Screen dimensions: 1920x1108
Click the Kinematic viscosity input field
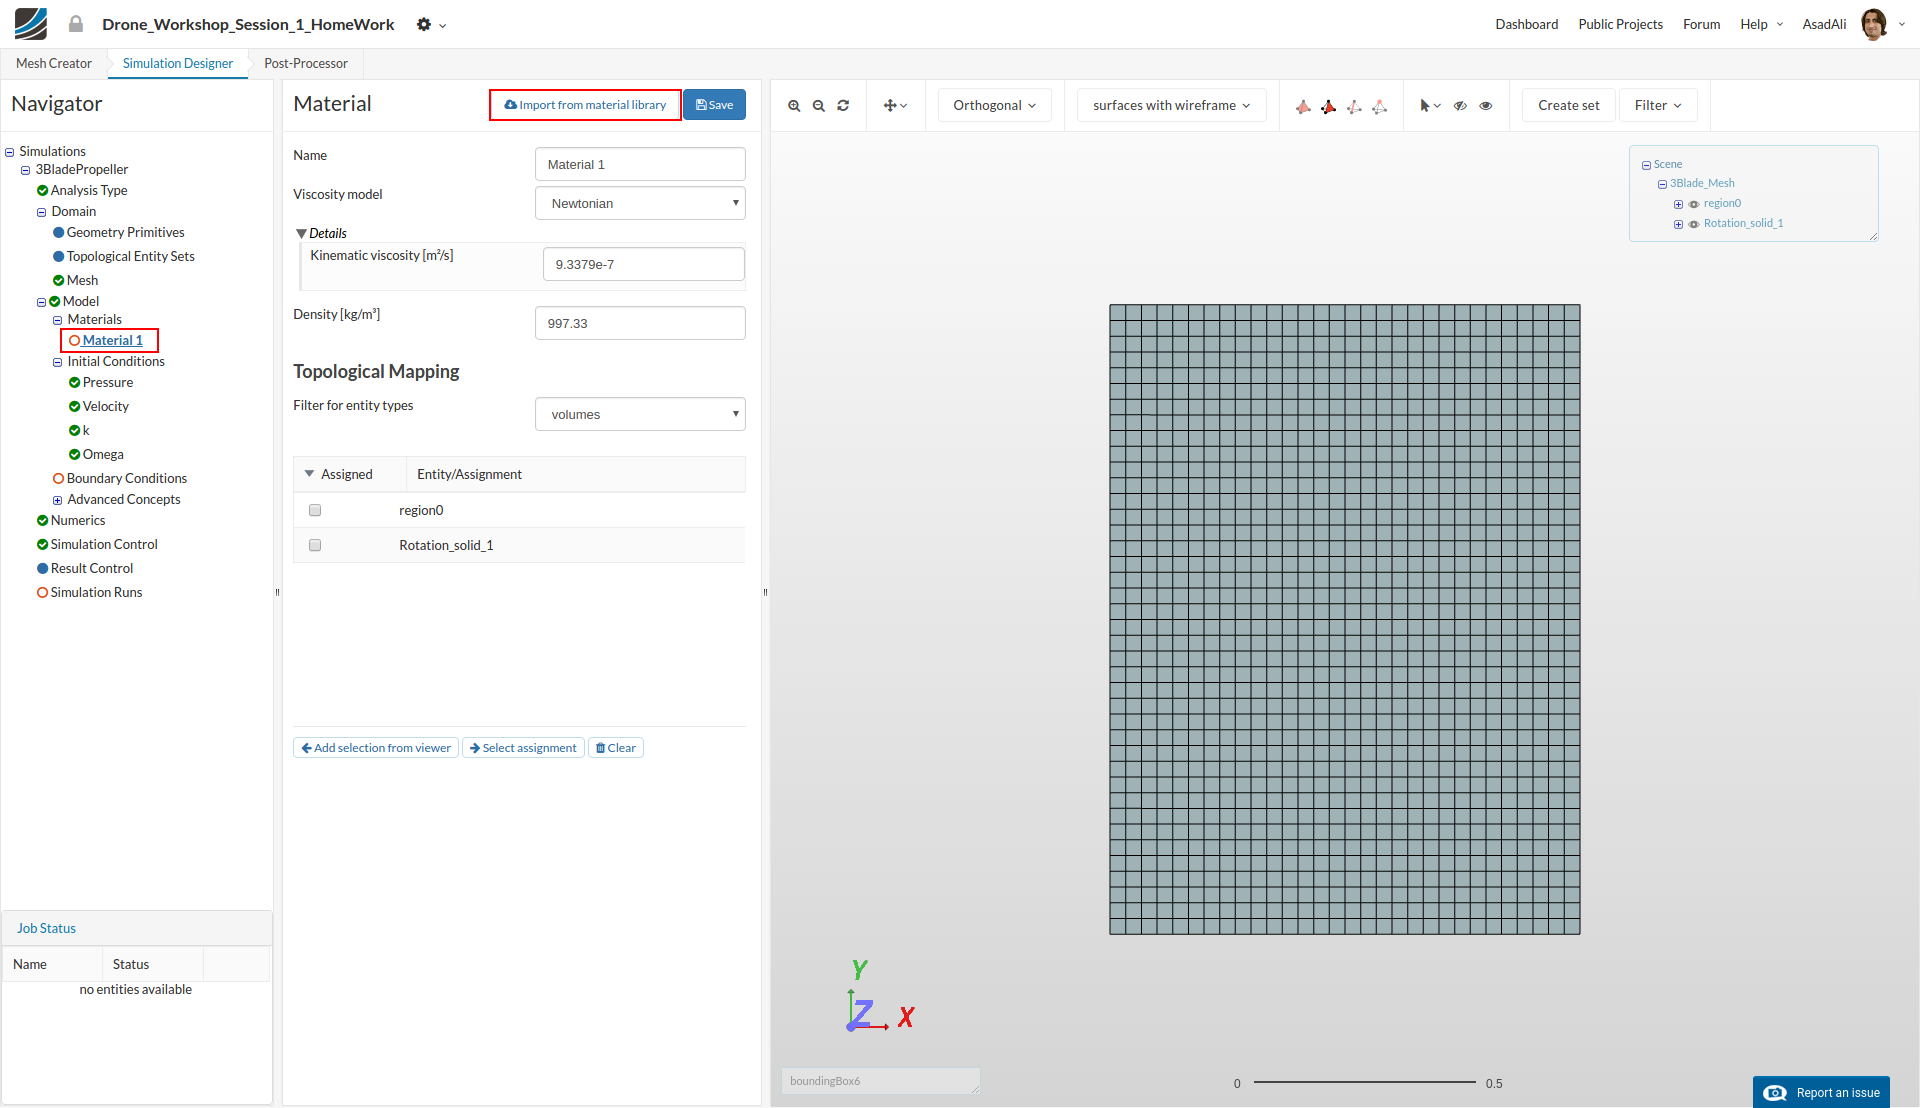643,265
